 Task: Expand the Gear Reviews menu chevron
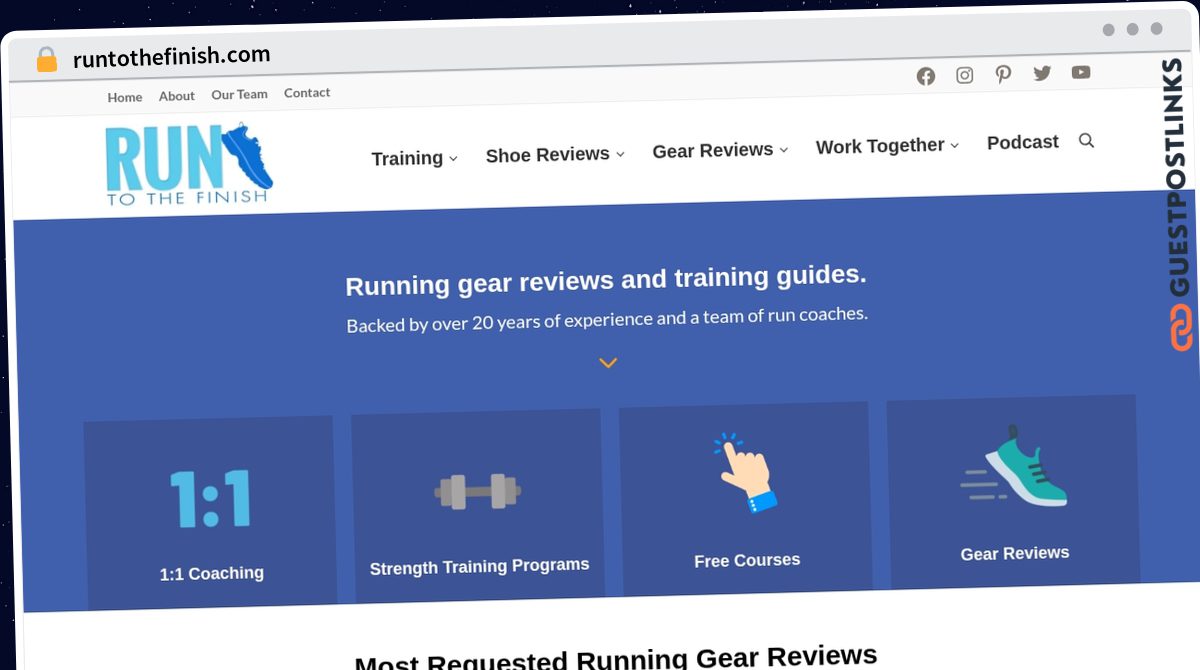click(784, 150)
